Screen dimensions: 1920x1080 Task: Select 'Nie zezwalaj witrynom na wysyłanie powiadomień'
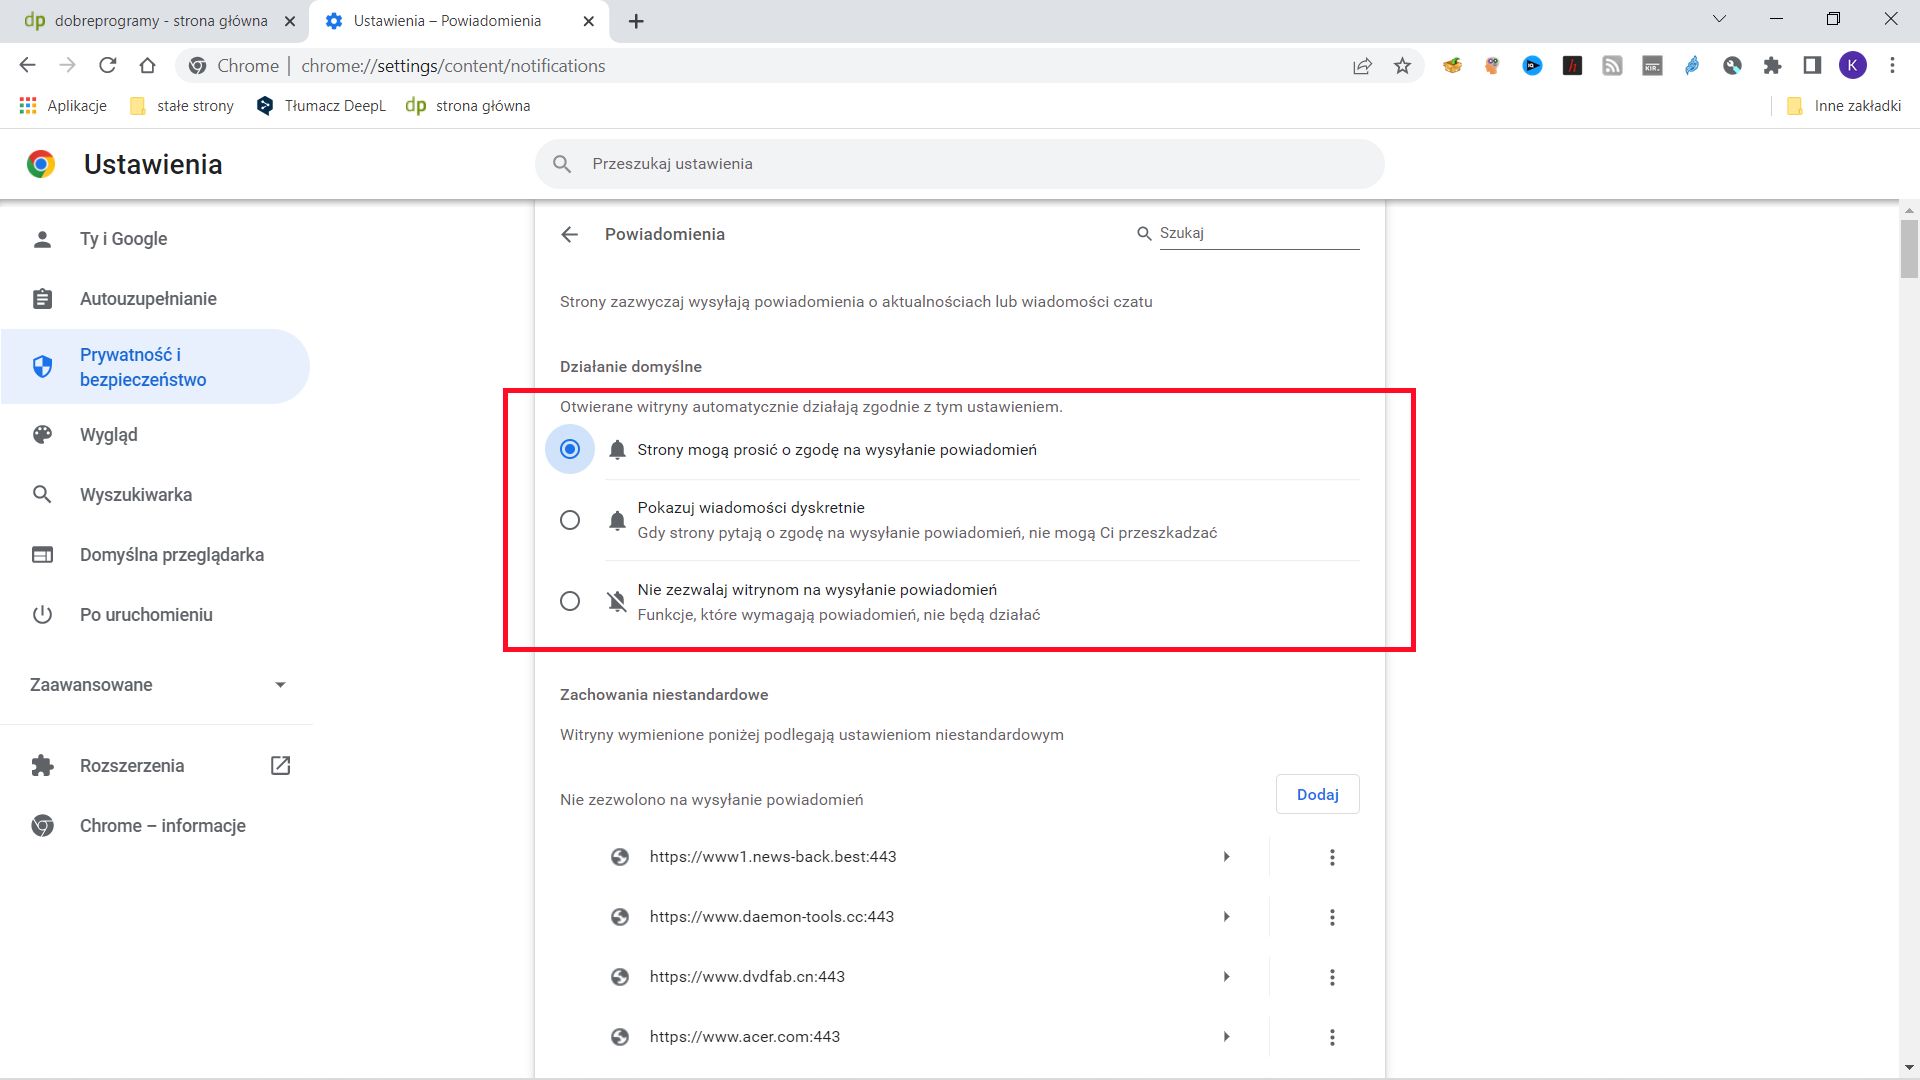pos(570,601)
